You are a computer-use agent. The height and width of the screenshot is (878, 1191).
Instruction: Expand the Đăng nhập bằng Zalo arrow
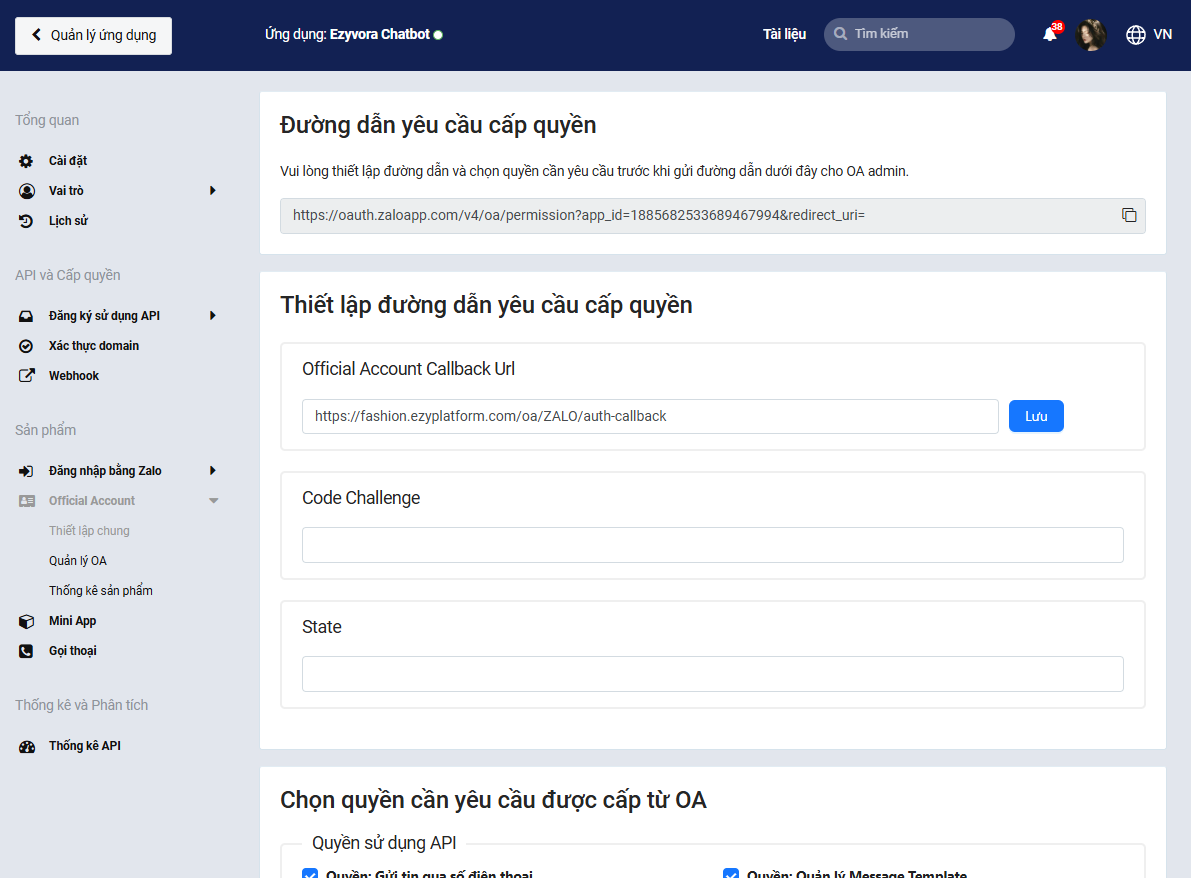213,471
